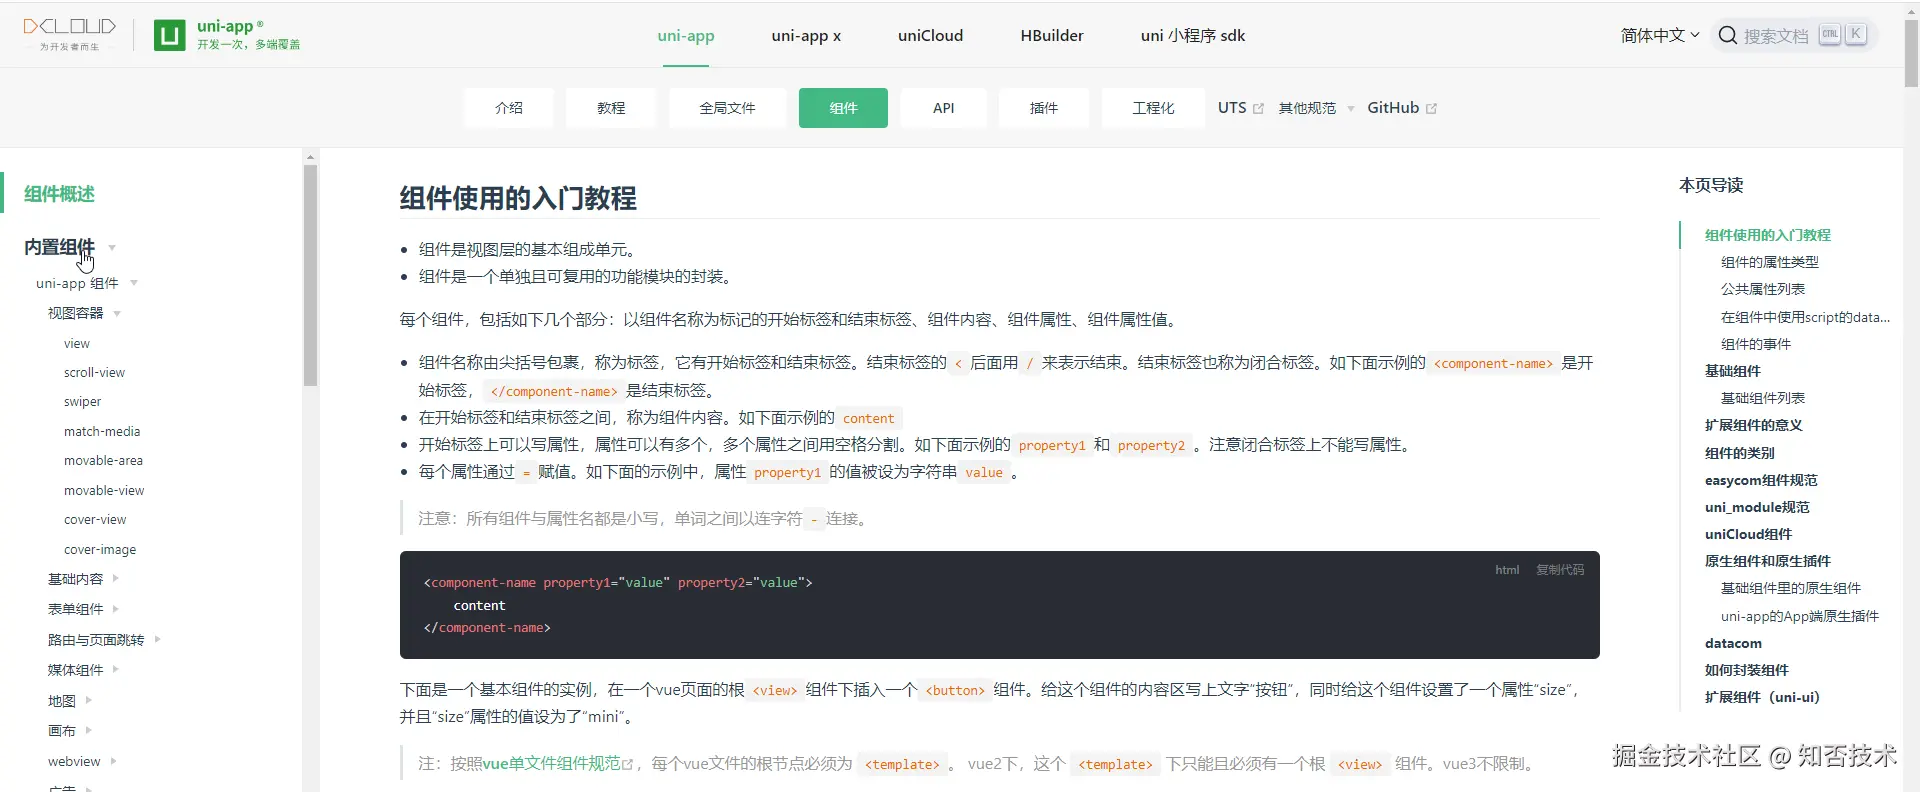The image size is (1920, 792).
Task: Jump to 扩展组件的意义 in page guide
Action: [x=1754, y=425]
